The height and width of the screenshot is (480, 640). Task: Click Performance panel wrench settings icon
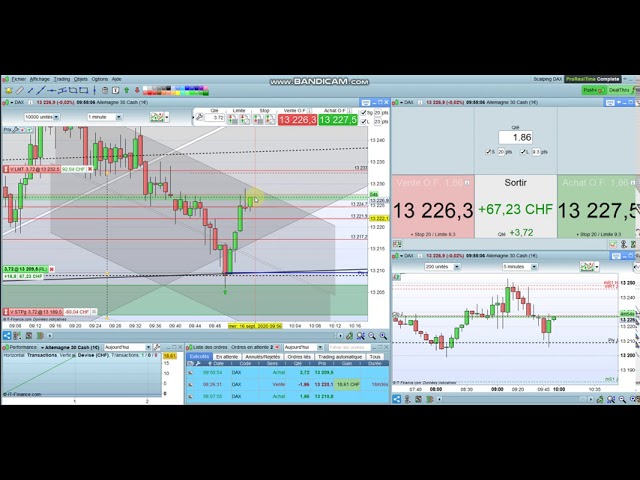(156, 347)
